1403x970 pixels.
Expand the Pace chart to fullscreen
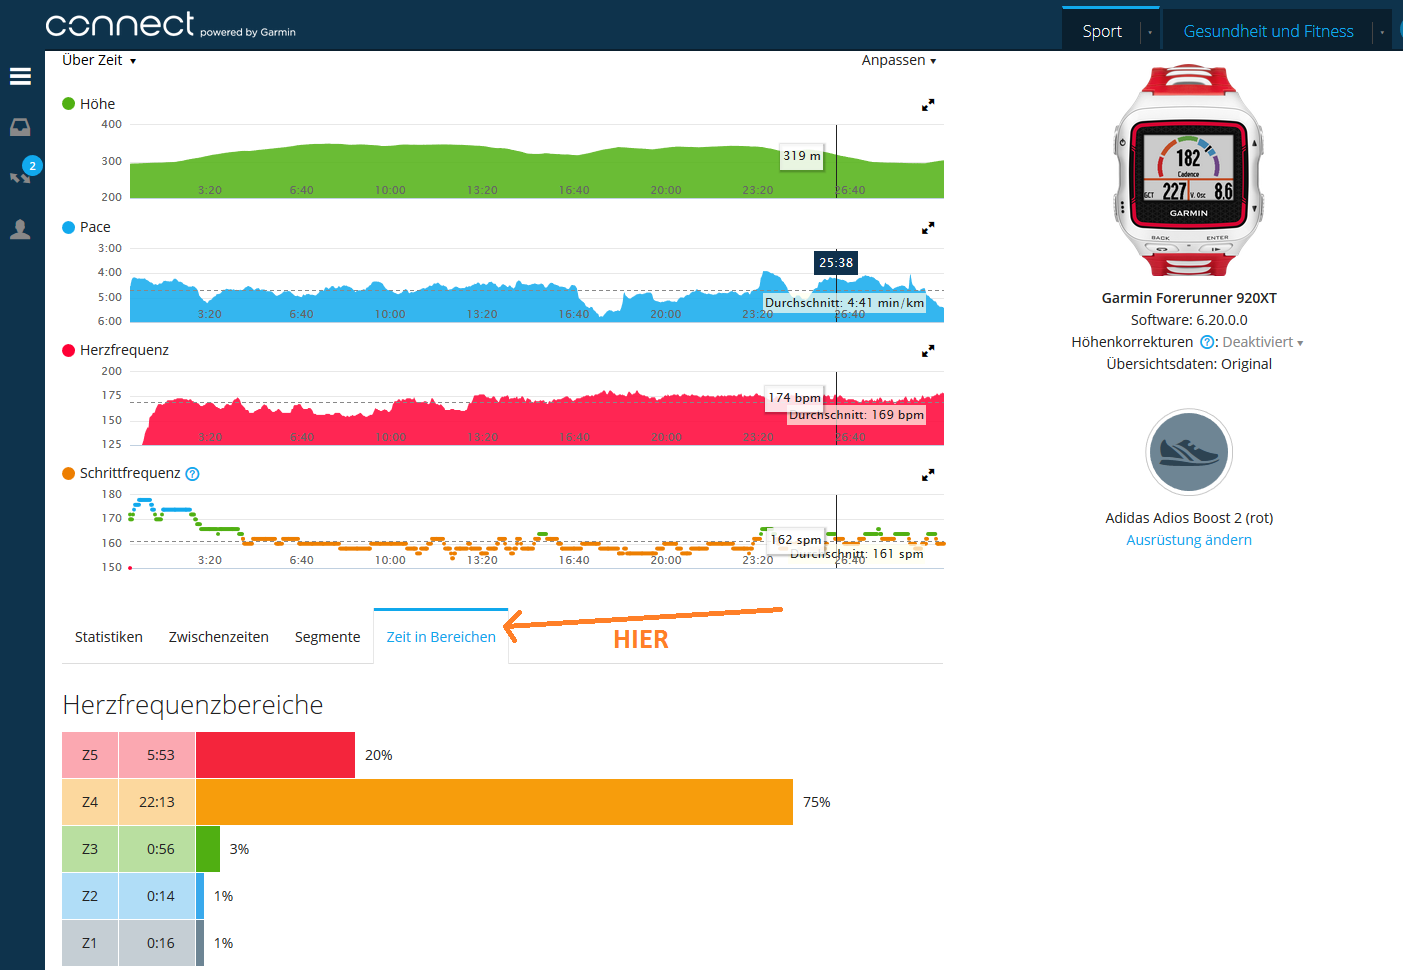point(928,228)
